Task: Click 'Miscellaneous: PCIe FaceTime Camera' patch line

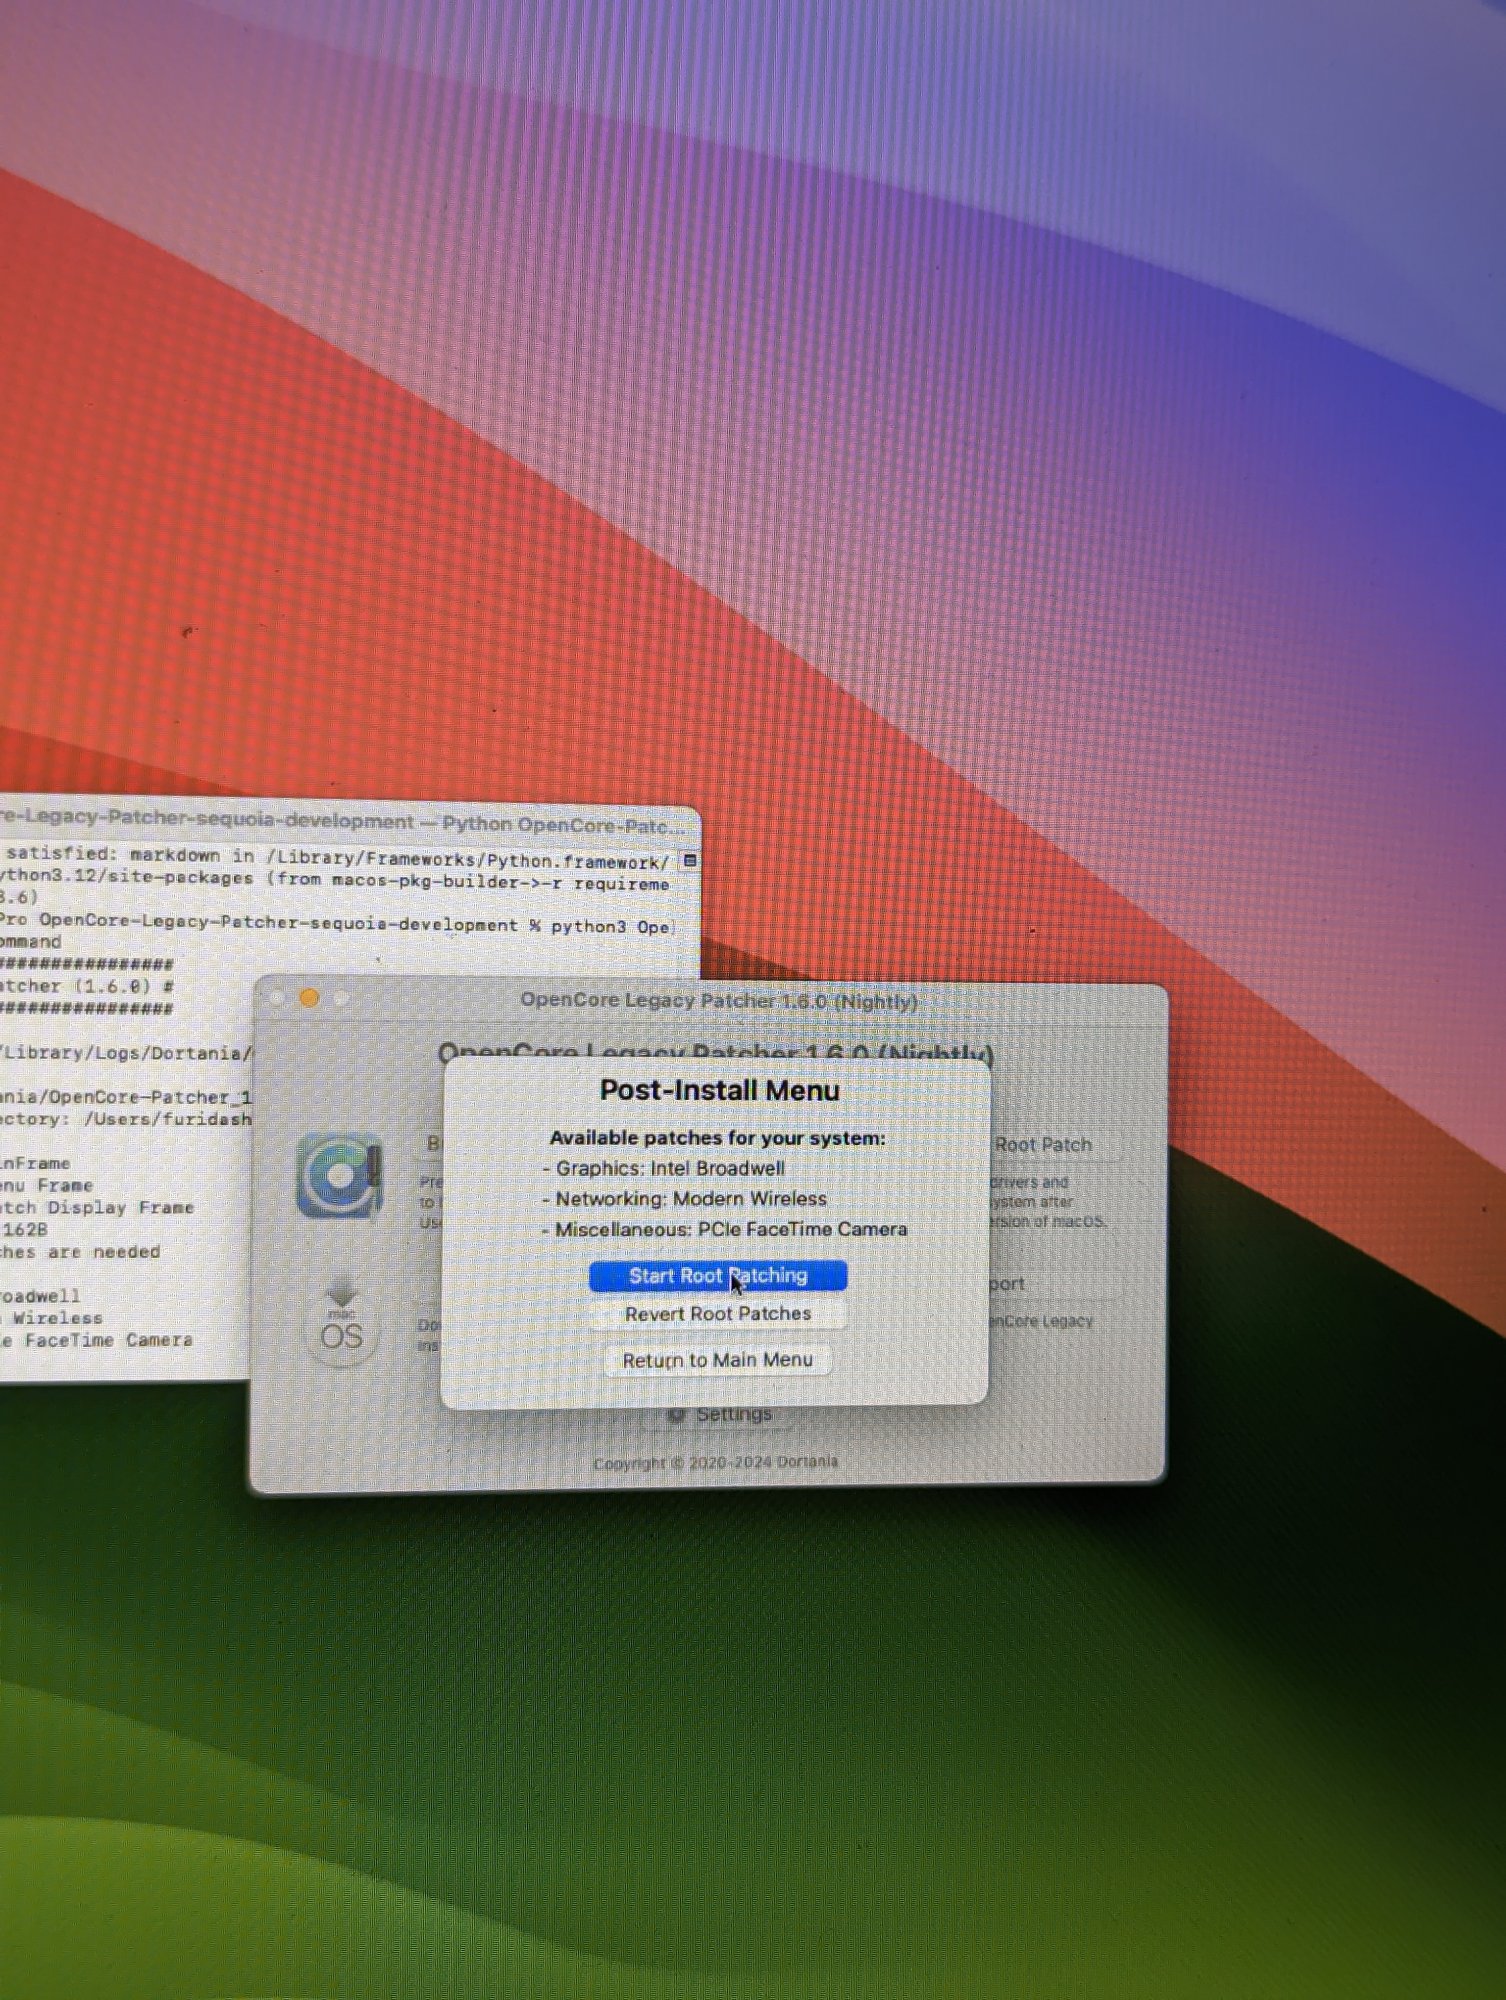Action: pyautogui.click(x=725, y=1229)
